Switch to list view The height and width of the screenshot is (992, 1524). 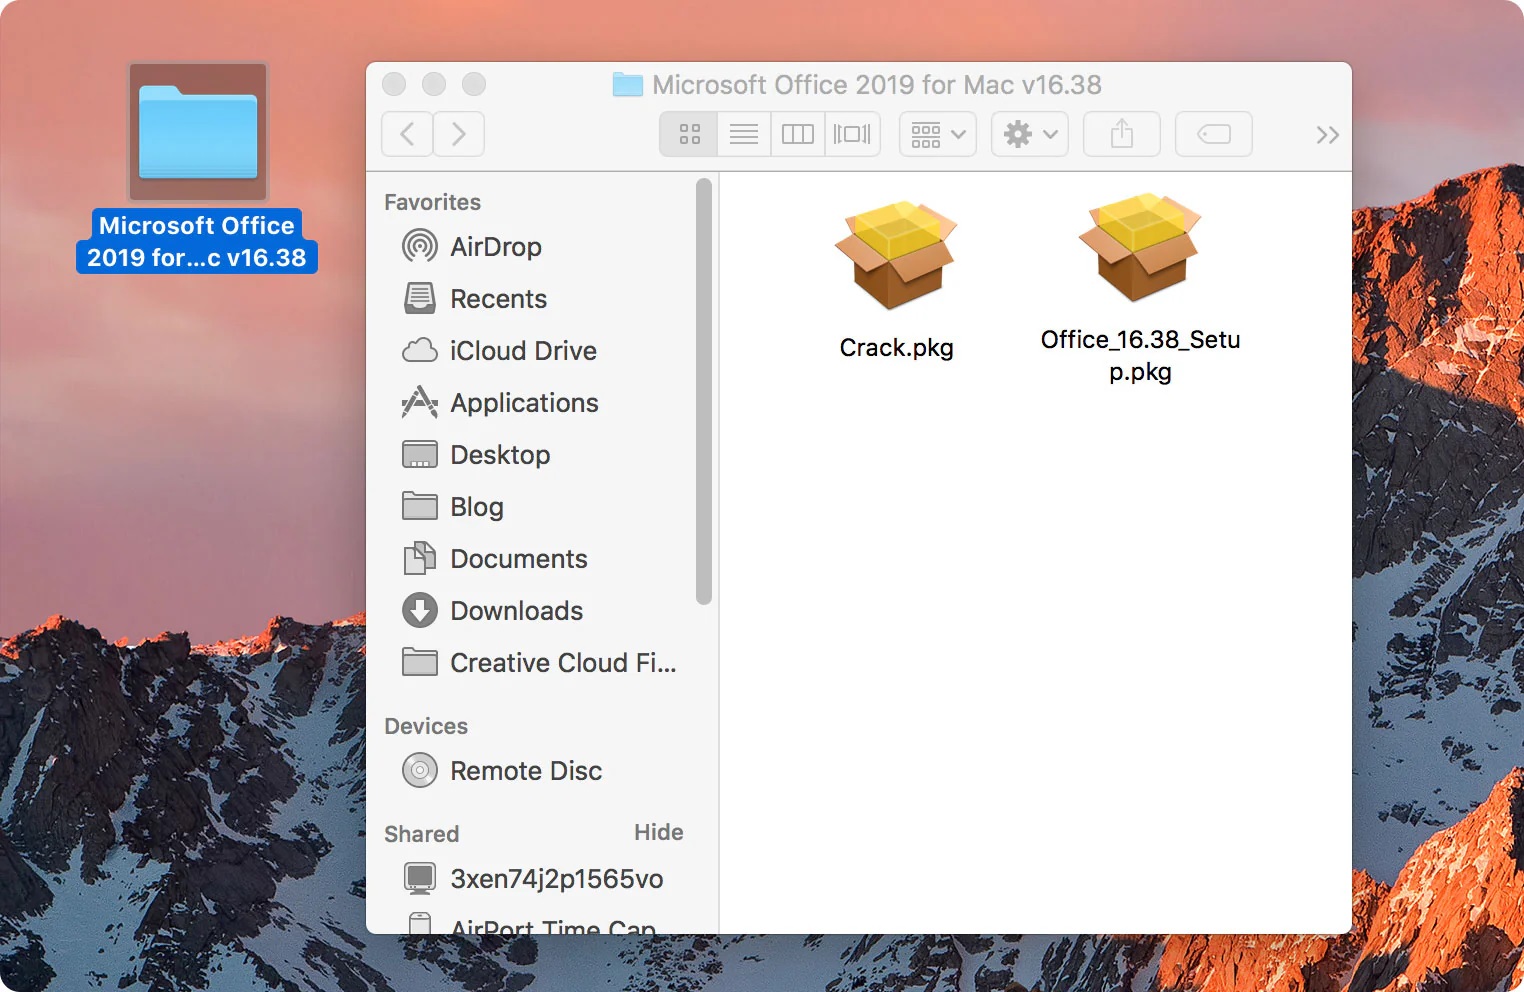744,134
